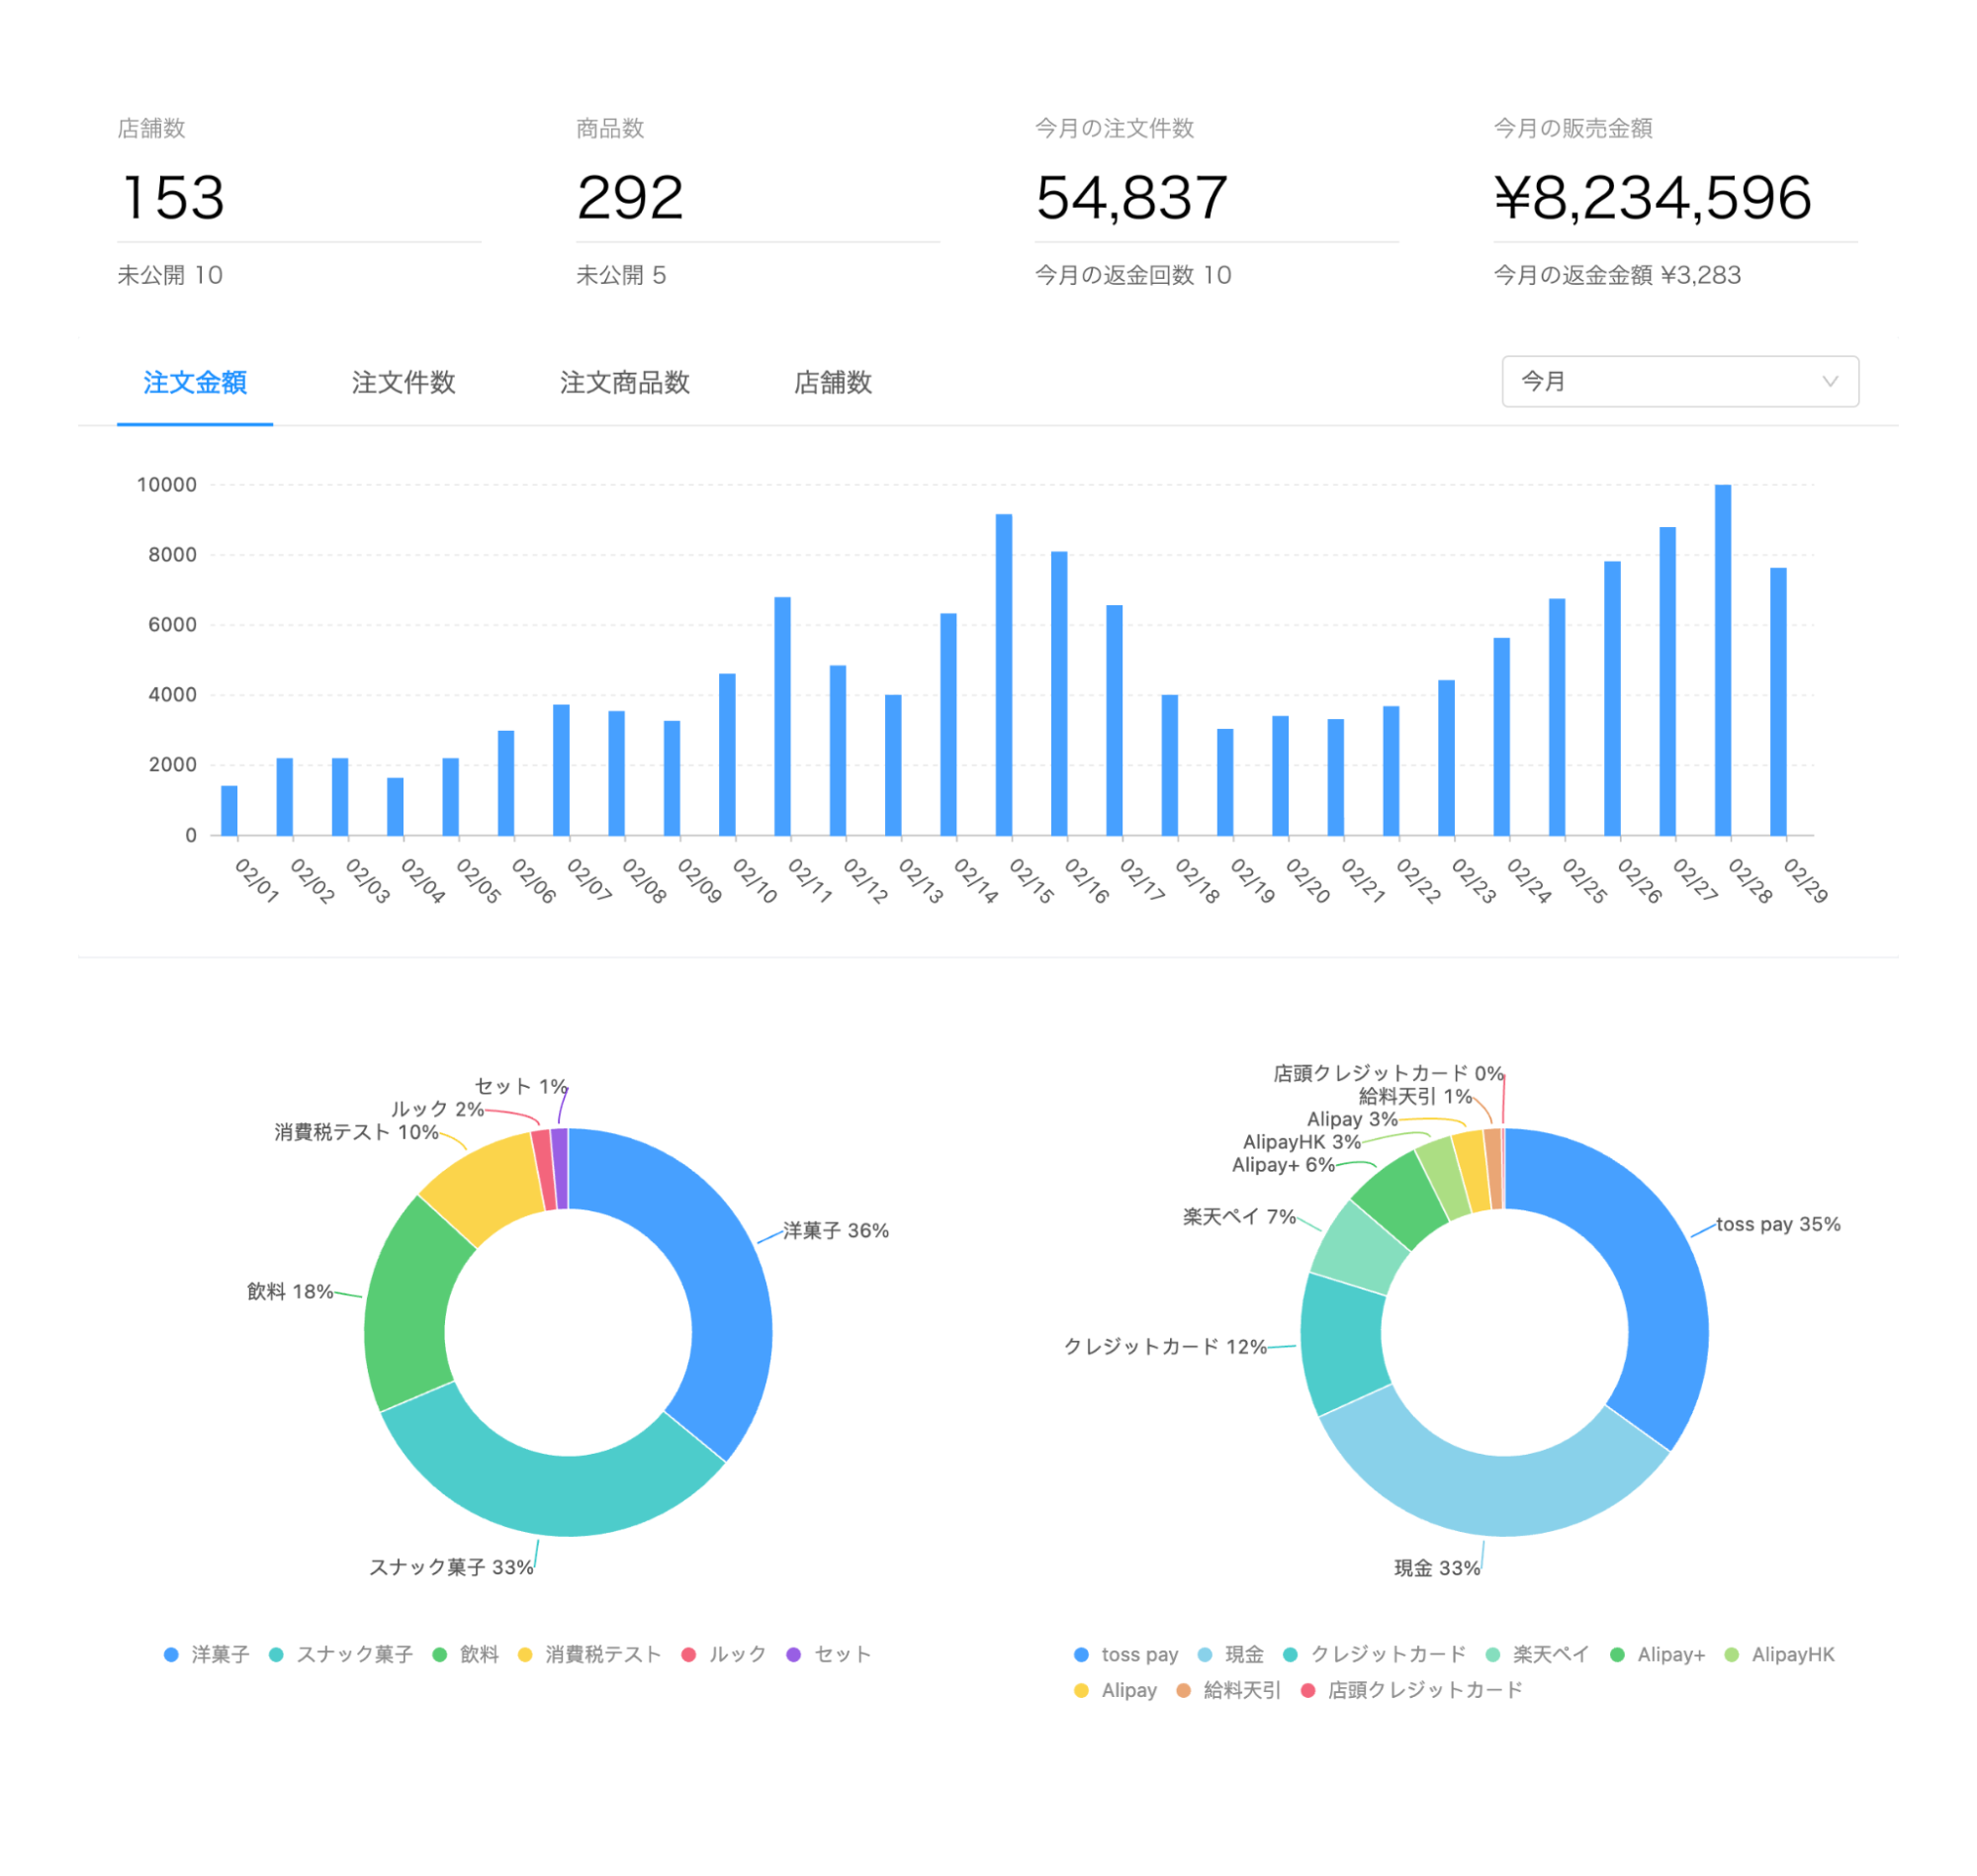Toggle セット legend item
Image resolution: width=1977 pixels, height=1876 pixels.
(828, 1654)
